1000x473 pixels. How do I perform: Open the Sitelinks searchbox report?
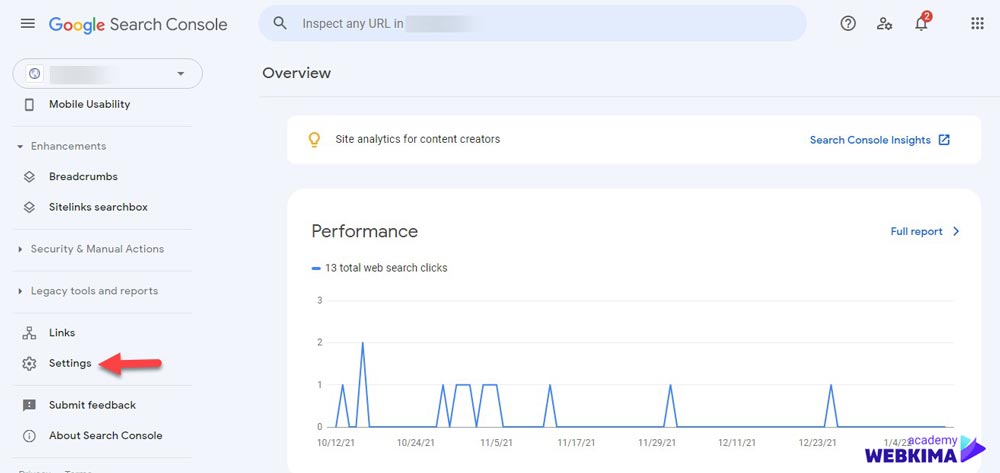click(98, 207)
